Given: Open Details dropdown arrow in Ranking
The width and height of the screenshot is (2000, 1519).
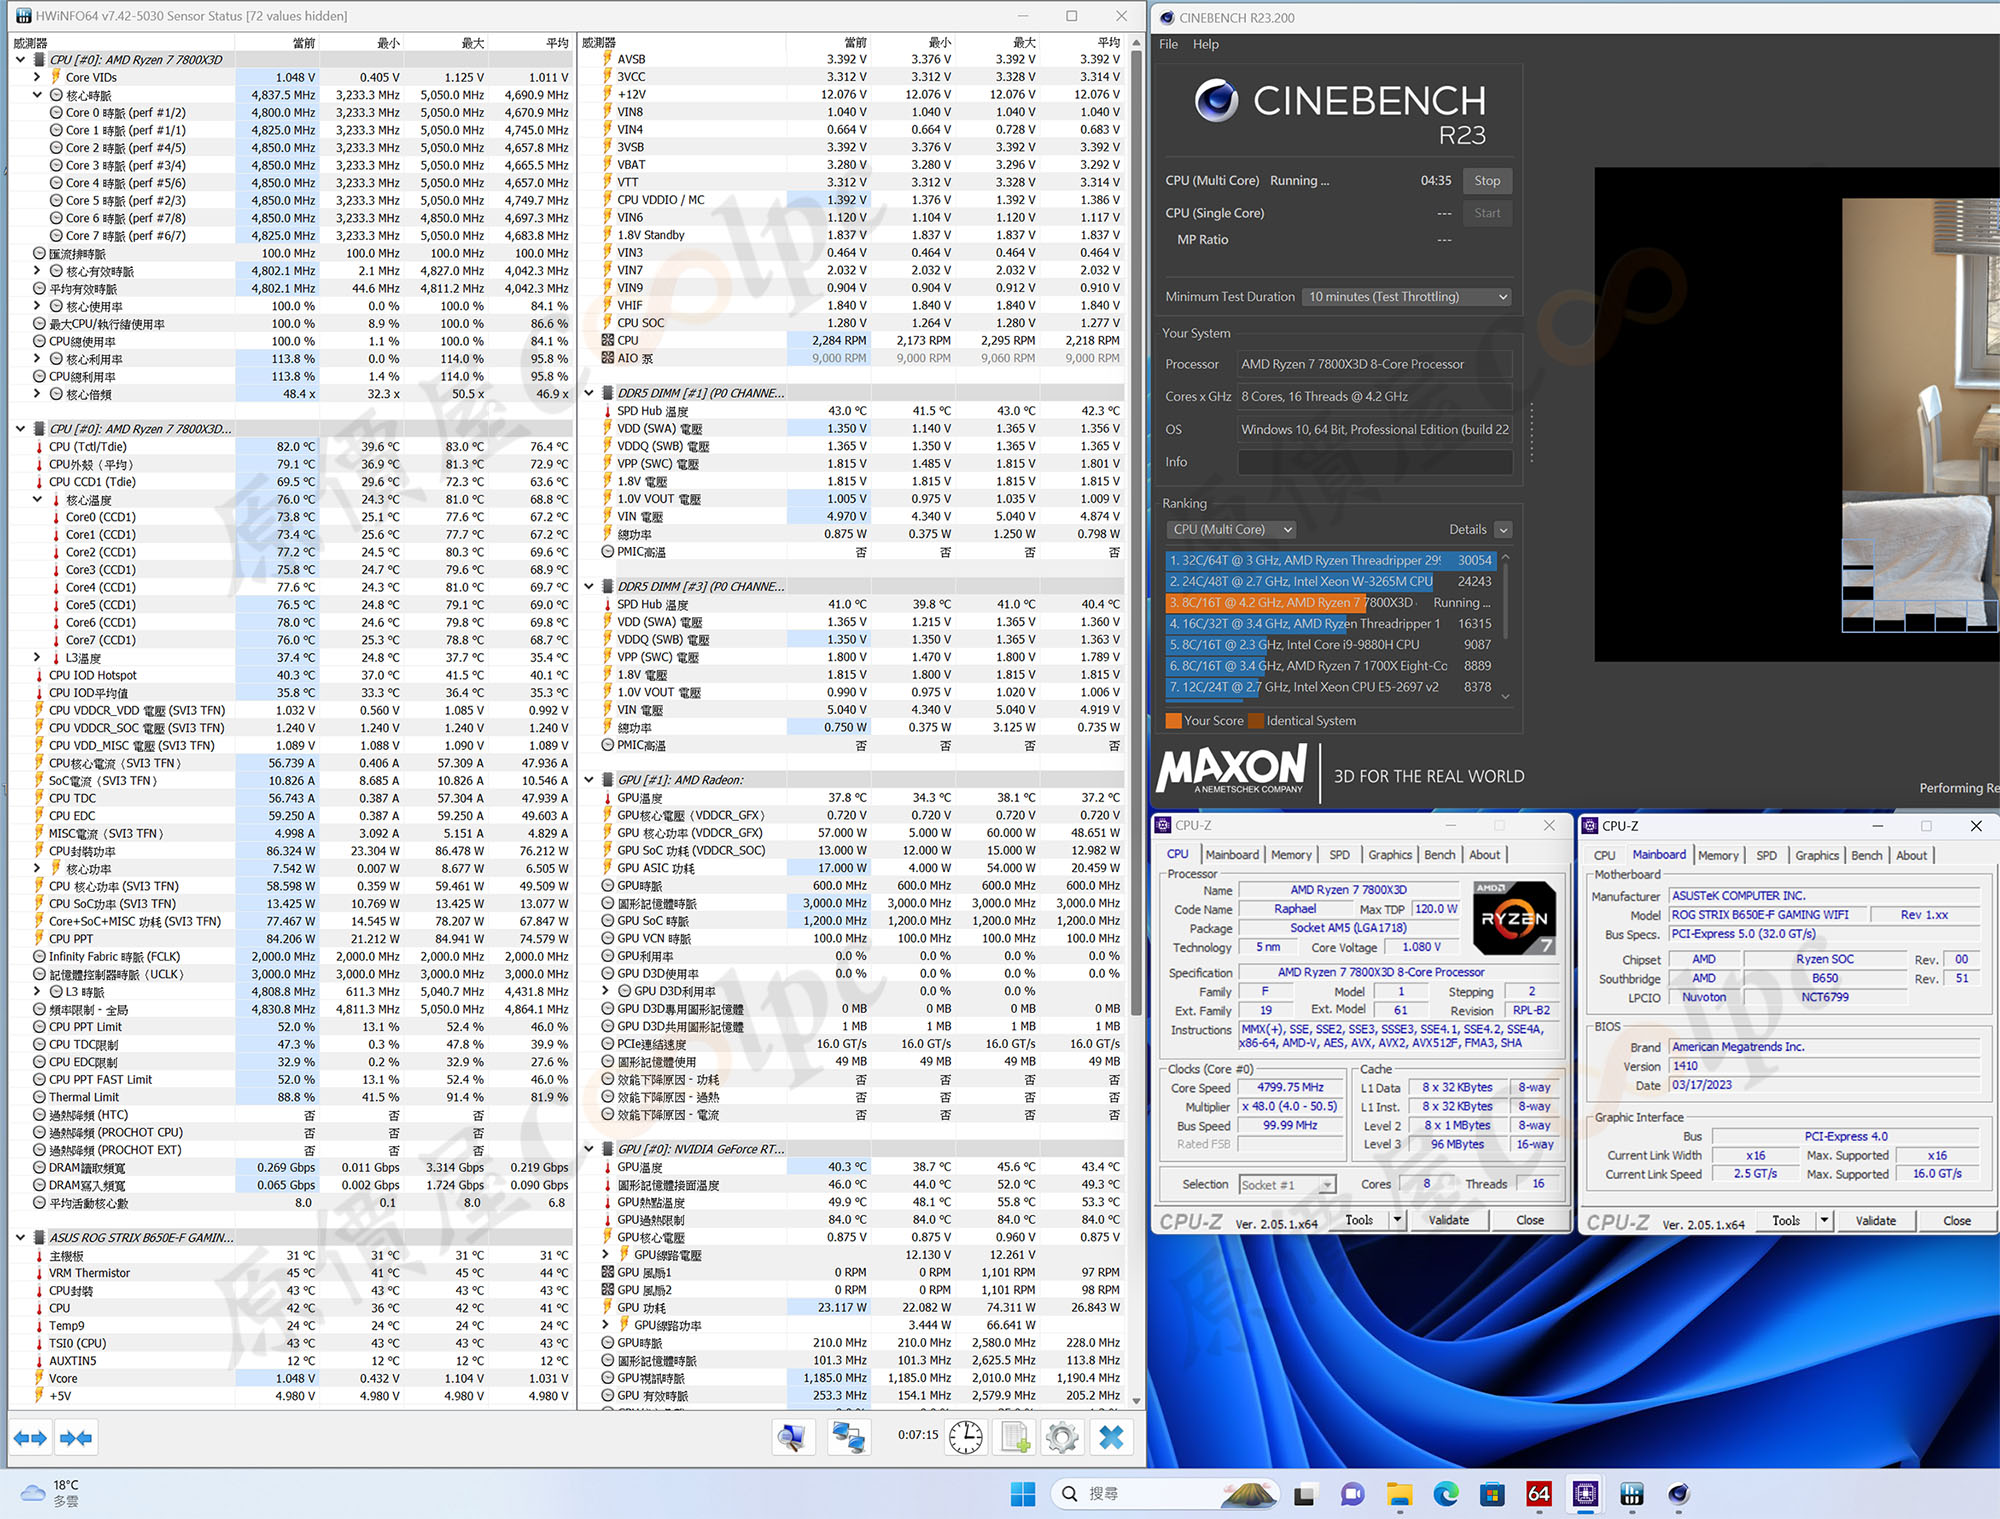Looking at the screenshot, I should (x=1503, y=530).
